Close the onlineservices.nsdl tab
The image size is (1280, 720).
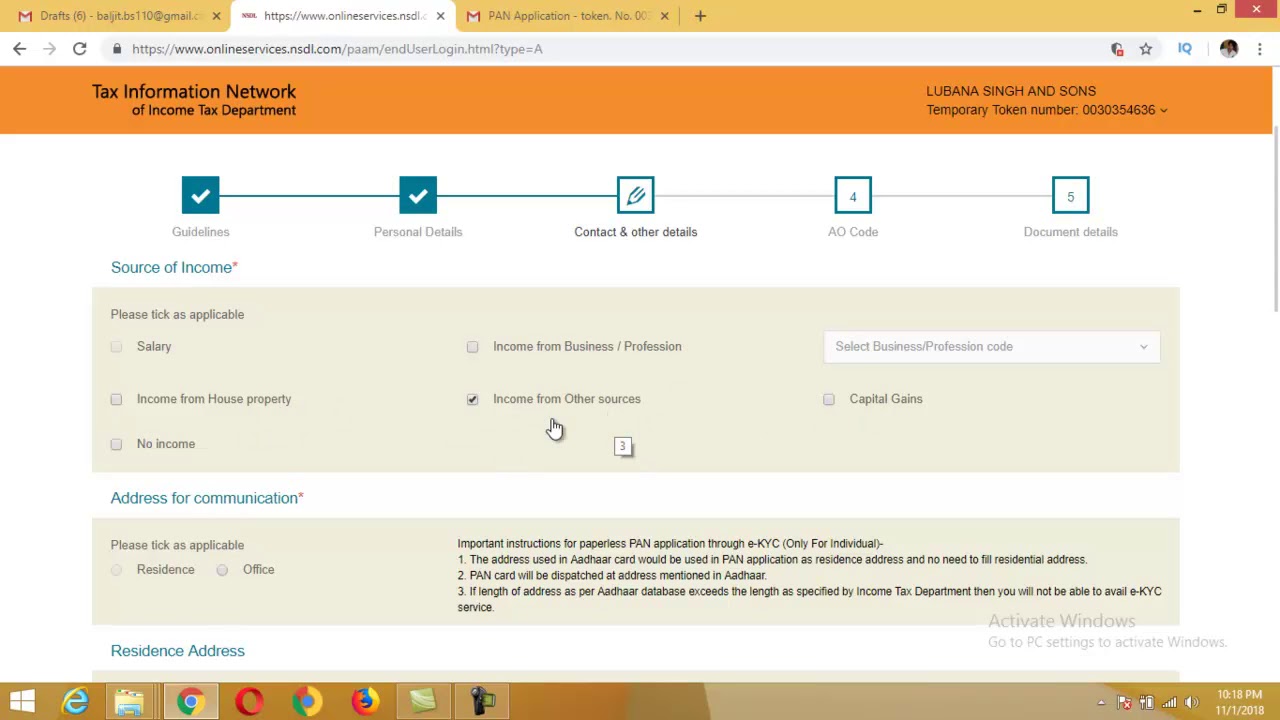click(x=440, y=16)
